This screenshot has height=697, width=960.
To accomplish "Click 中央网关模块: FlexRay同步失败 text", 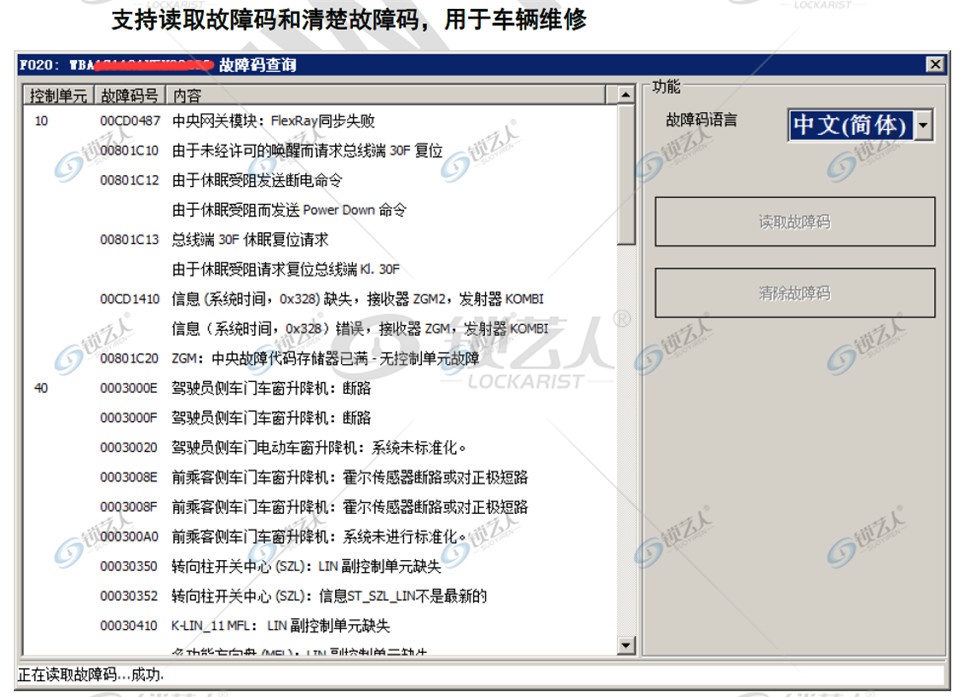I will [273, 121].
